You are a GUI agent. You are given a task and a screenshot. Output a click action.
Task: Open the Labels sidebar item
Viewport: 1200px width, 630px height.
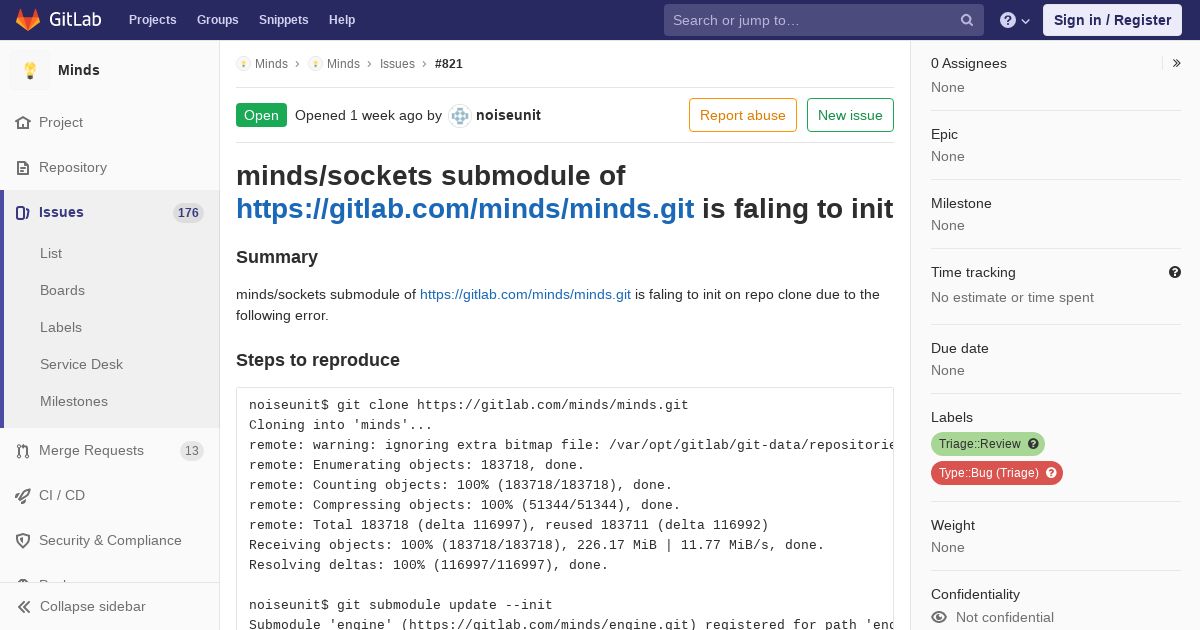[61, 328]
